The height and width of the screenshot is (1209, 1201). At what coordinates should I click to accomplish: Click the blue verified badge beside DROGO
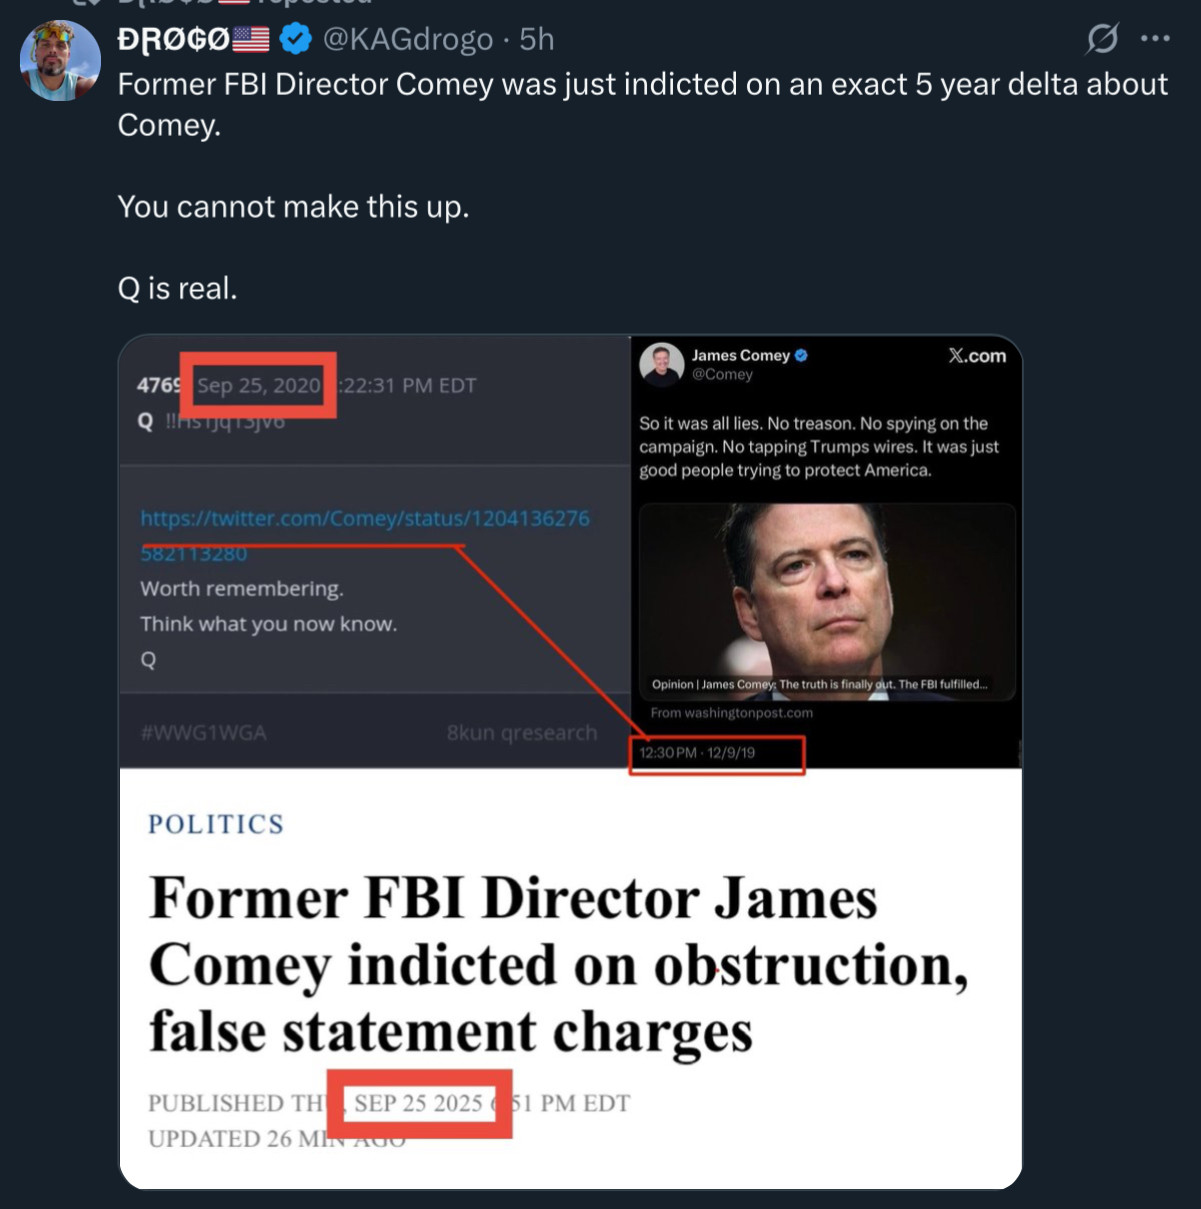click(x=295, y=39)
